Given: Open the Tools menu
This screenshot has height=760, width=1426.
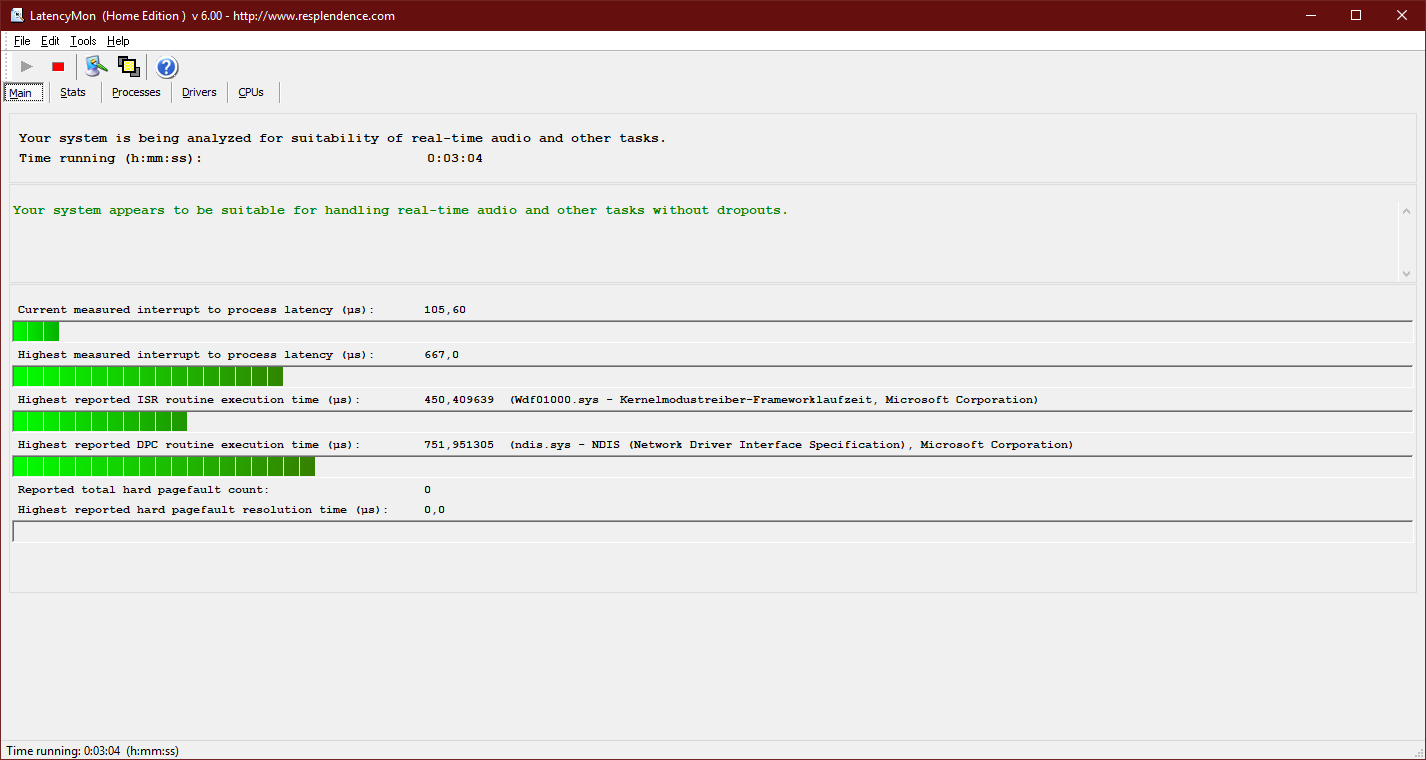Looking at the screenshot, I should coord(83,41).
